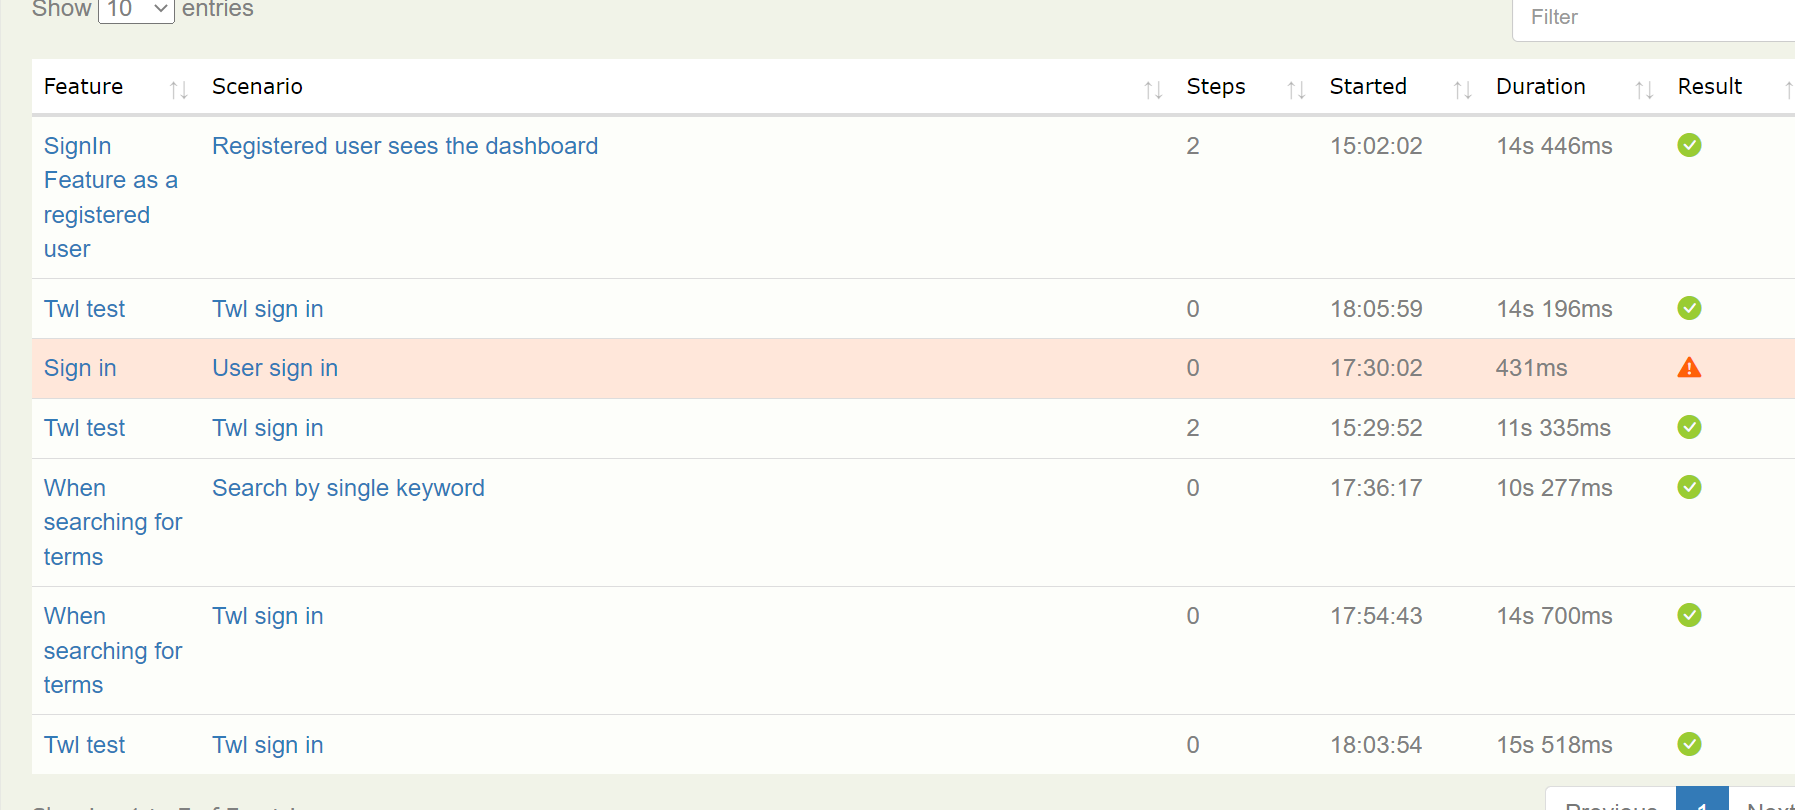Viewport: 1795px width, 810px height.
Task: Click the success icon on the 18:05:59 Twl run
Action: tap(1689, 308)
